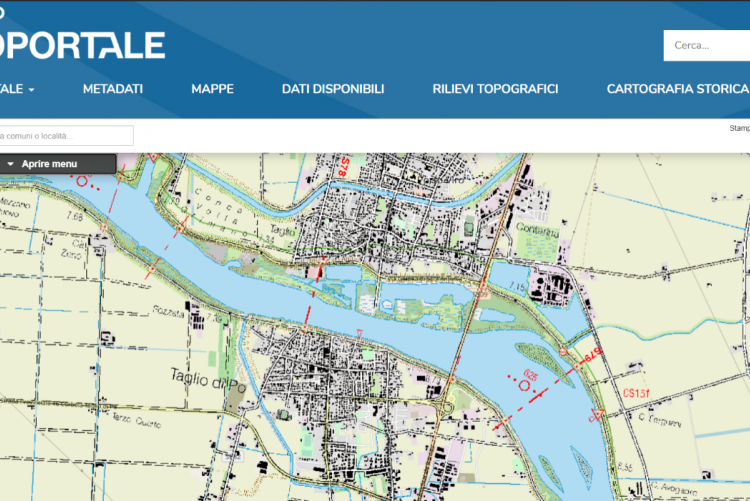Open Dati Disponibili page

pos(333,89)
